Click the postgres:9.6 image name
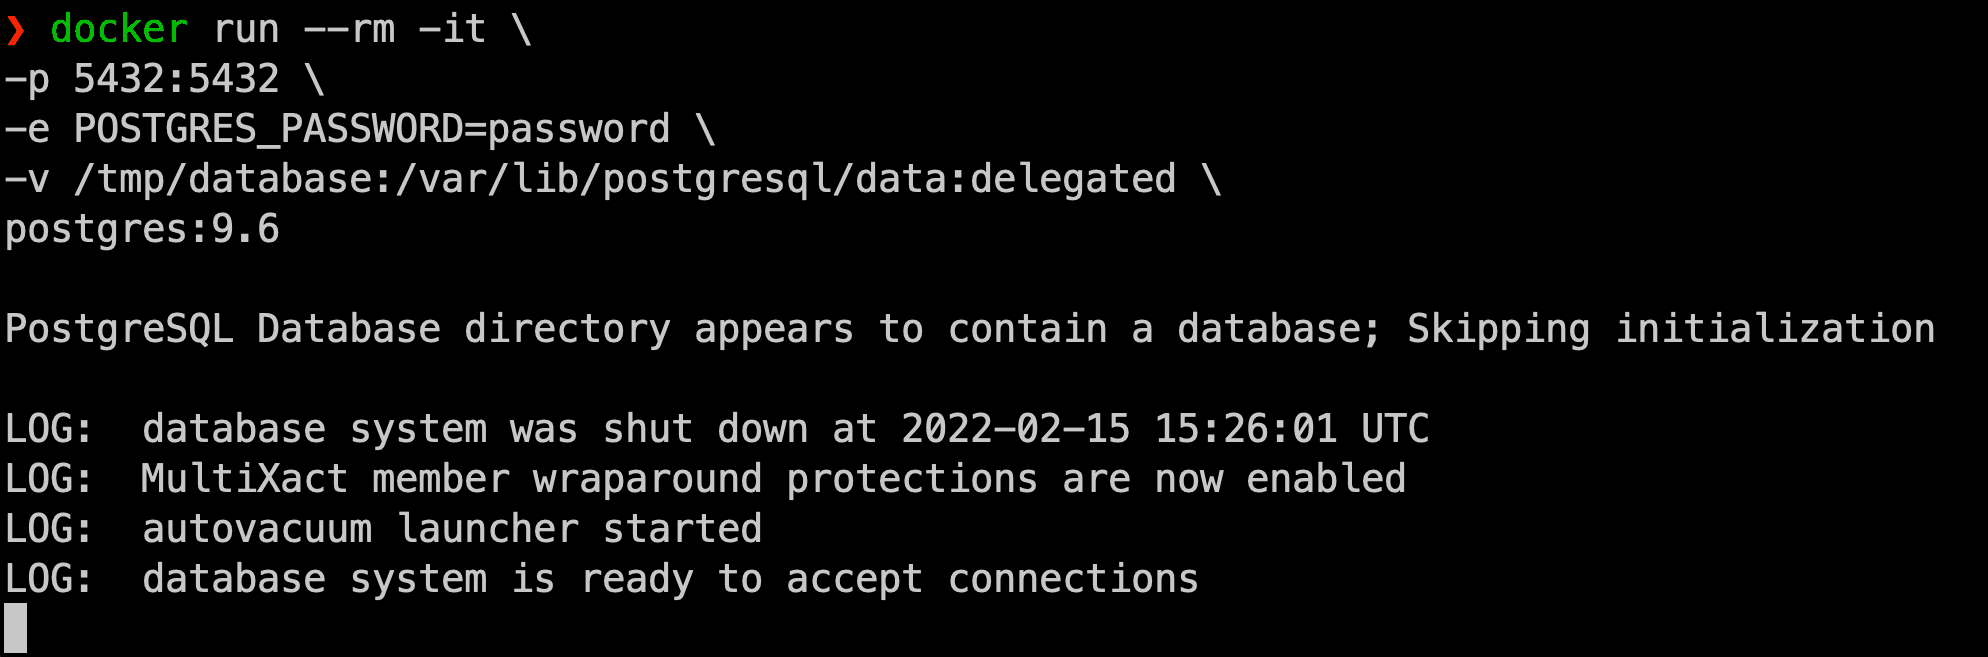The image size is (1988, 657). (x=142, y=229)
